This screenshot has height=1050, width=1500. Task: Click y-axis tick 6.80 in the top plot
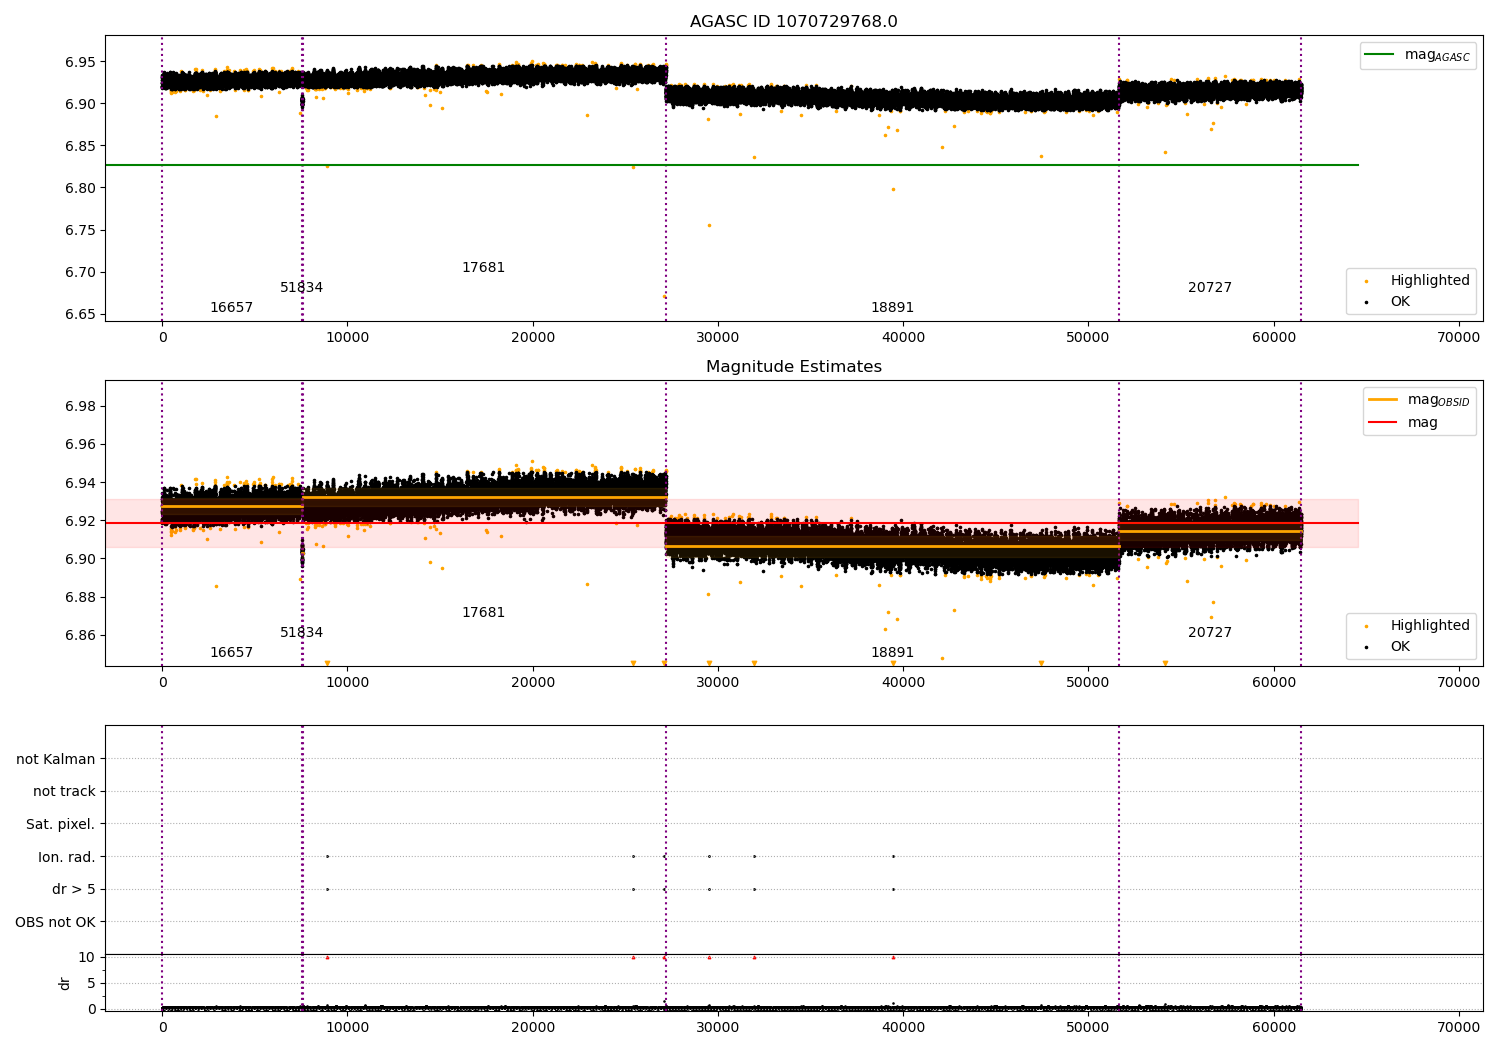pos(80,188)
